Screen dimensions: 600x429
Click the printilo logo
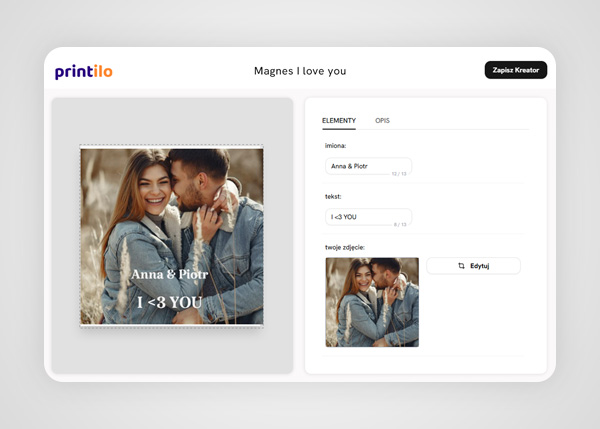[x=84, y=72]
